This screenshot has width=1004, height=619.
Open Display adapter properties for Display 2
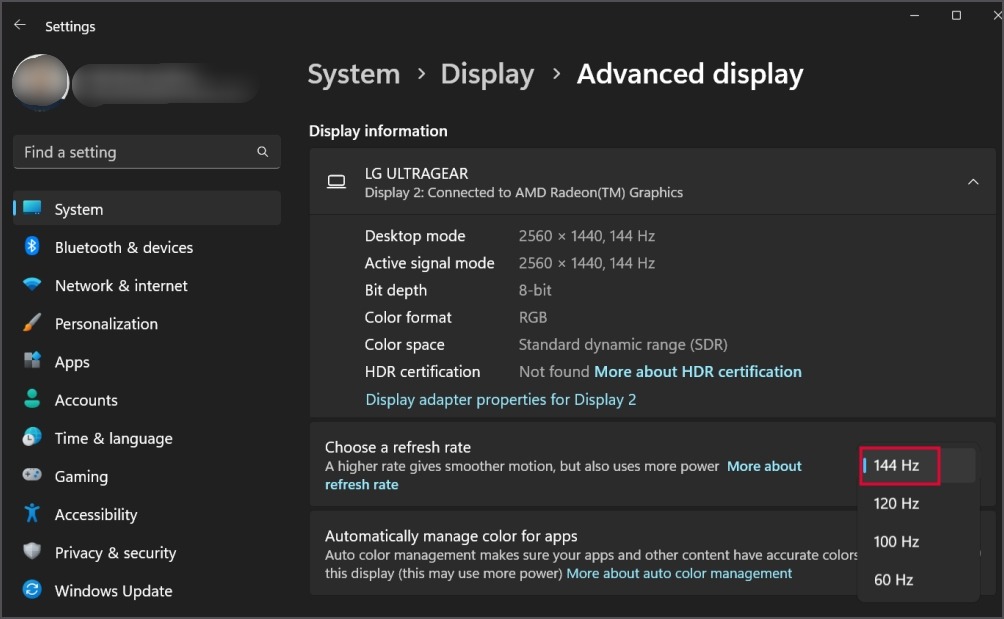click(x=501, y=399)
